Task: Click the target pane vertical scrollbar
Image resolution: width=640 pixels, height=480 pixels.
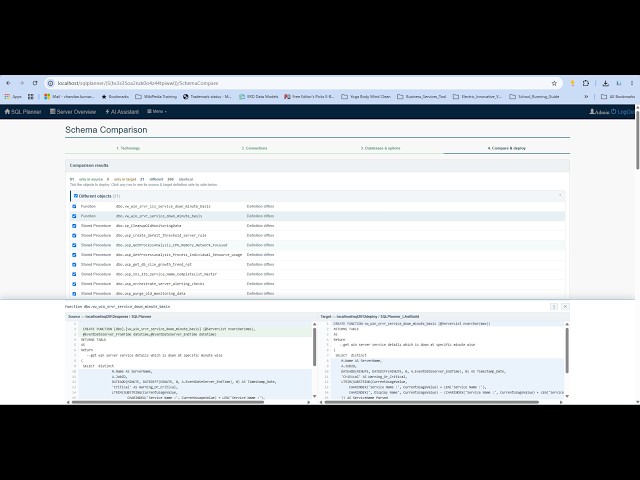Action: [x=567, y=350]
